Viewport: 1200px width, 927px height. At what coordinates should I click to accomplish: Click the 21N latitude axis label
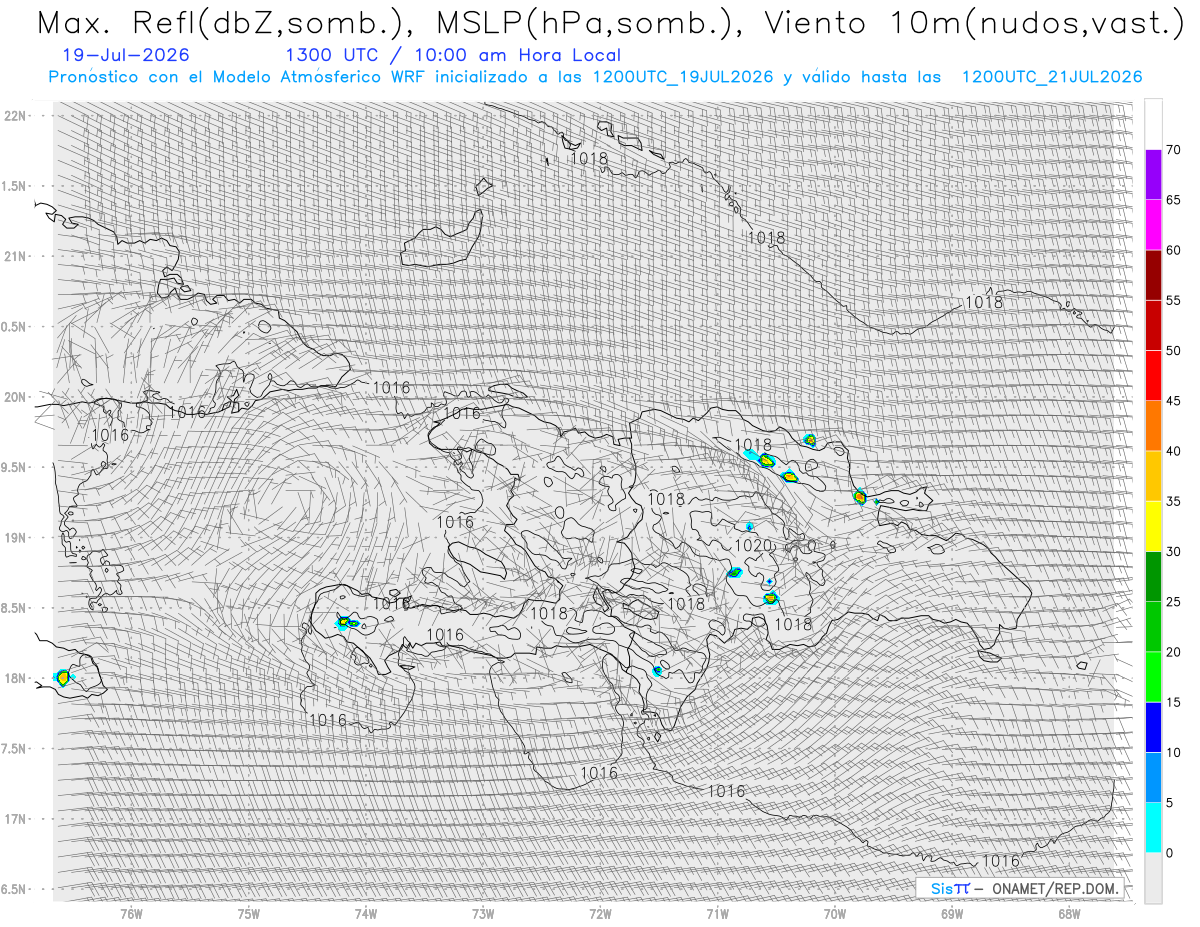point(16,256)
